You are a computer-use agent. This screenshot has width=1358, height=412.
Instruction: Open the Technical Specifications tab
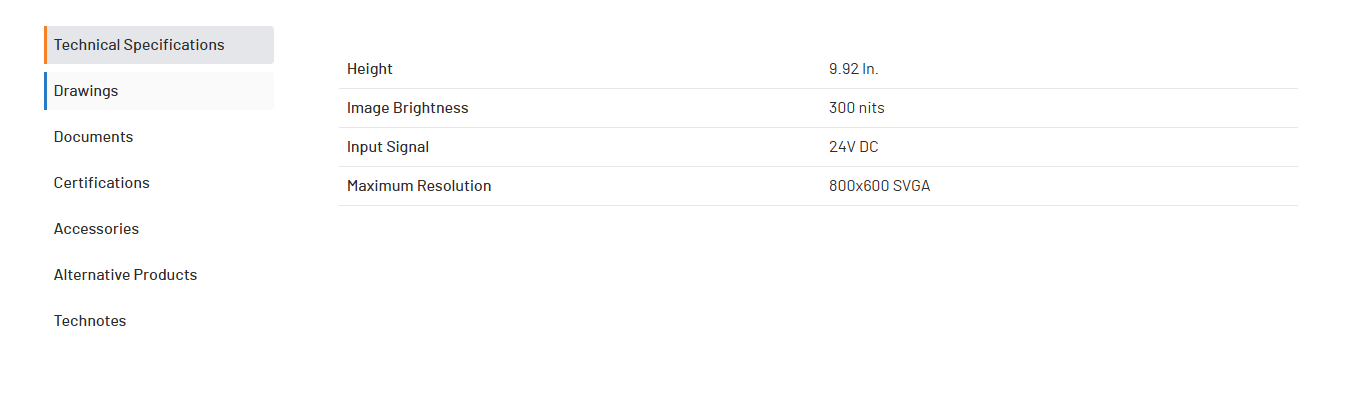[x=139, y=45]
